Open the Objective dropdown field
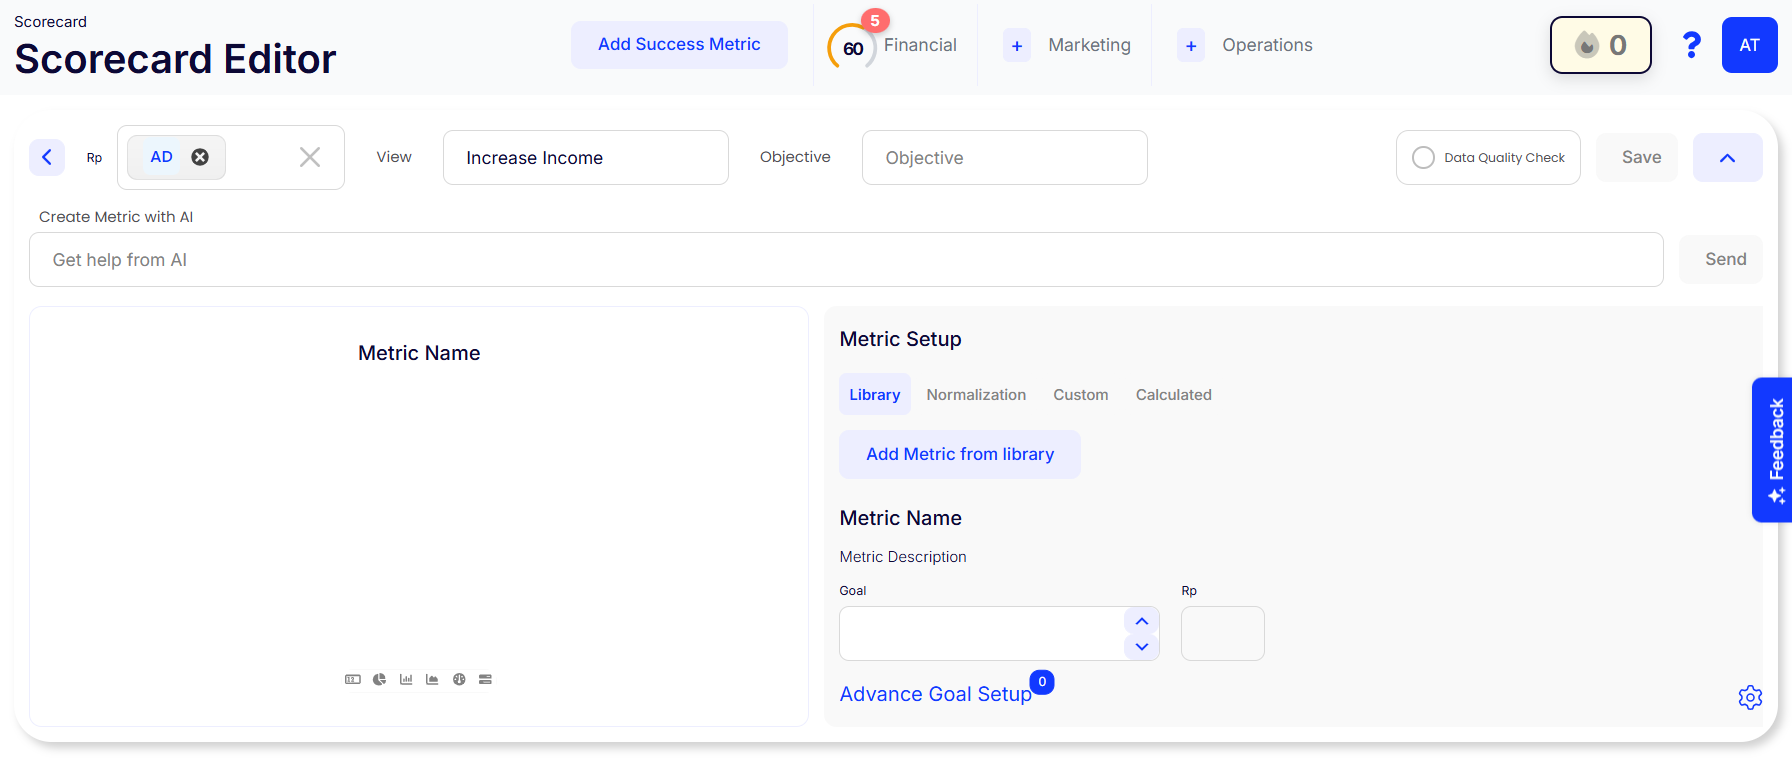 1004,158
